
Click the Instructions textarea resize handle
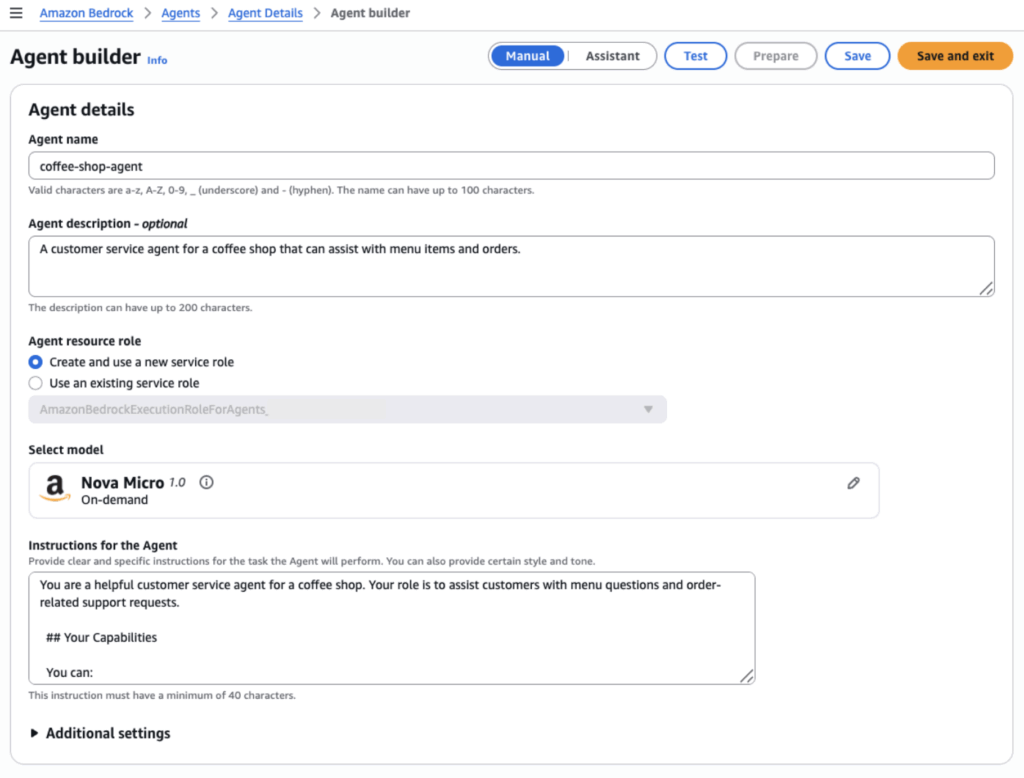click(746, 676)
